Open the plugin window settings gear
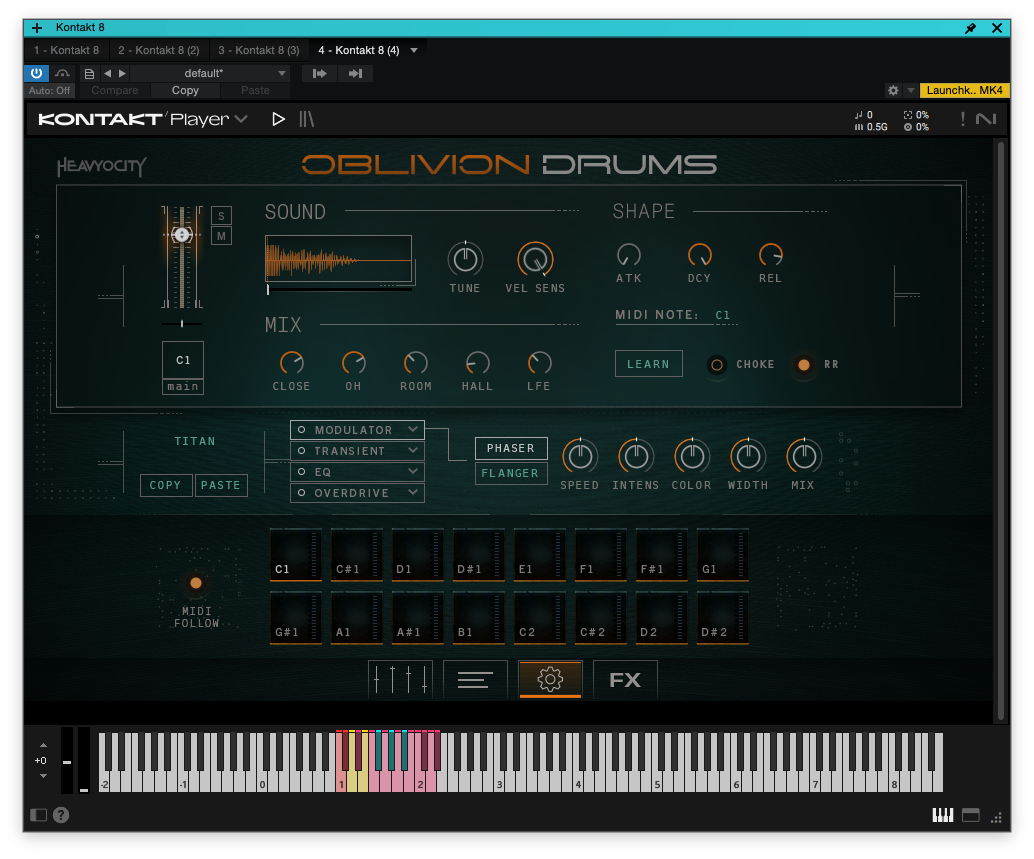Screen dimensions: 1034x859 tap(893, 90)
